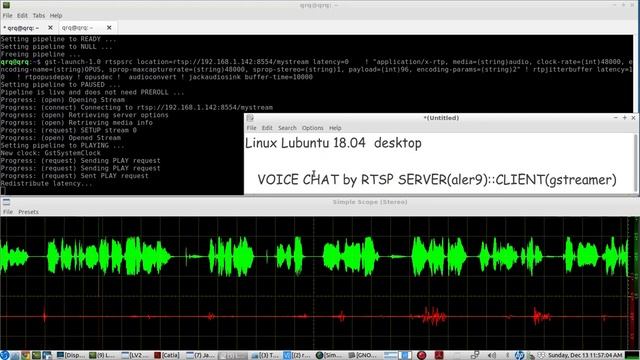Open the text editor Help menu
Image resolution: width=640 pixels, height=360 pixels.
(x=335, y=128)
